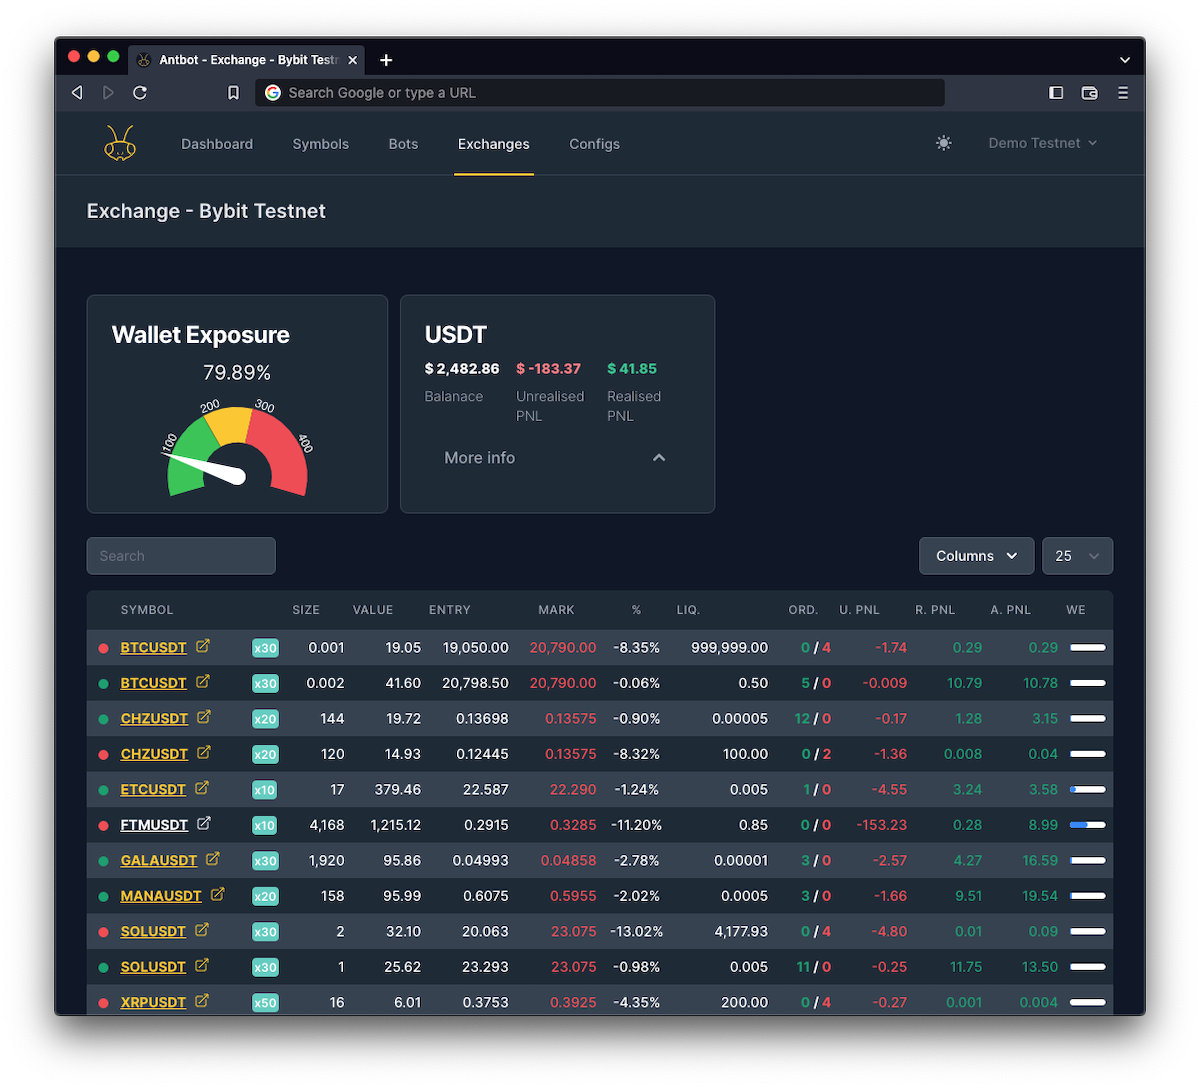Open the XRPUSDT symbol link
Viewport: 1200px width, 1088px height.
pos(153,1002)
